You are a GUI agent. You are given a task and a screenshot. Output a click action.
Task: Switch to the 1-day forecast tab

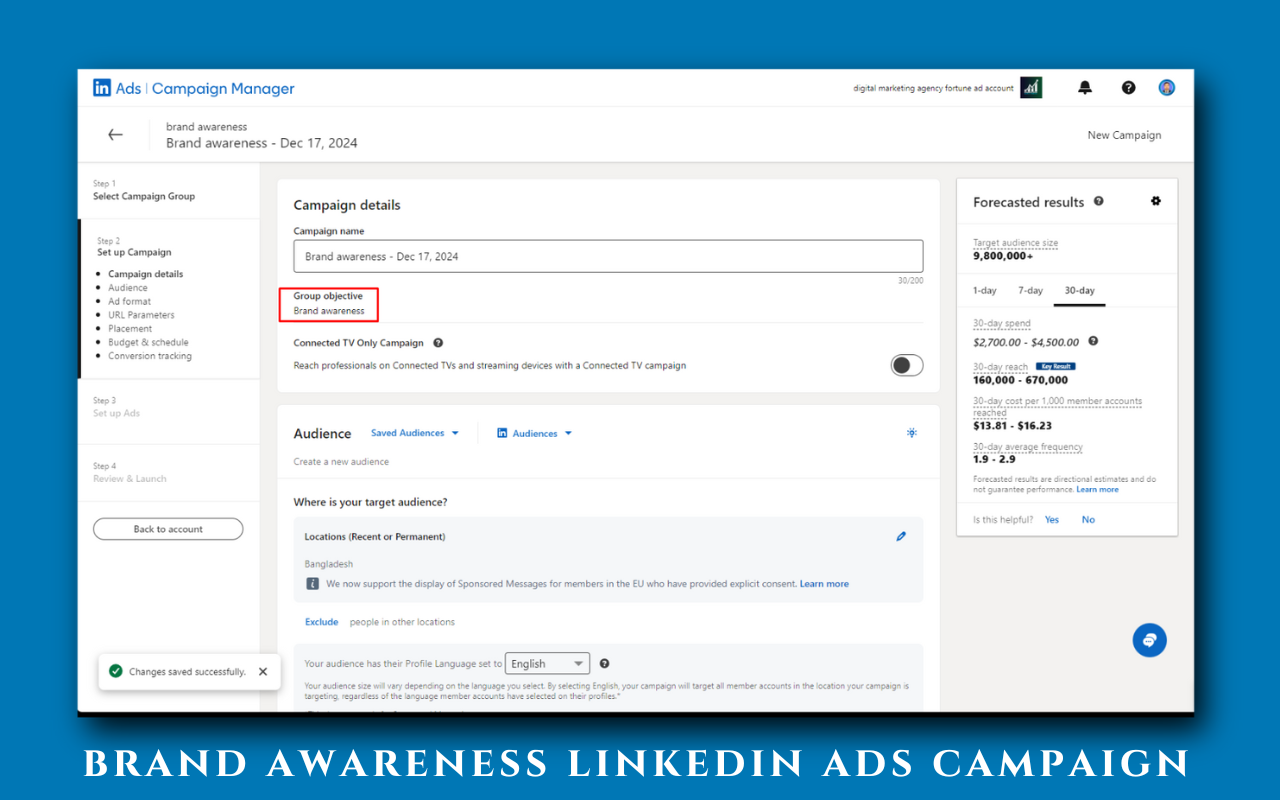pyautogui.click(x=985, y=290)
